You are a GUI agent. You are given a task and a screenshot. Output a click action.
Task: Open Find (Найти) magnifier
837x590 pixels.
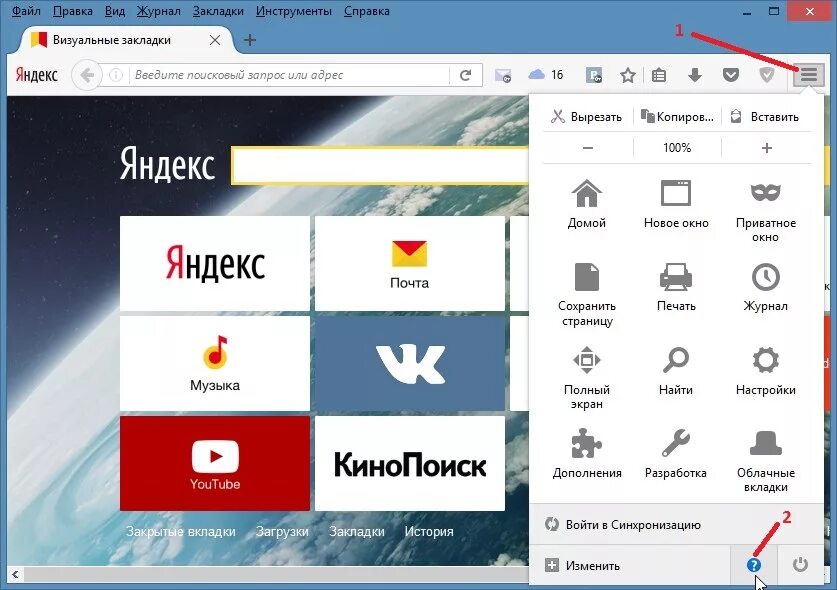coord(676,360)
